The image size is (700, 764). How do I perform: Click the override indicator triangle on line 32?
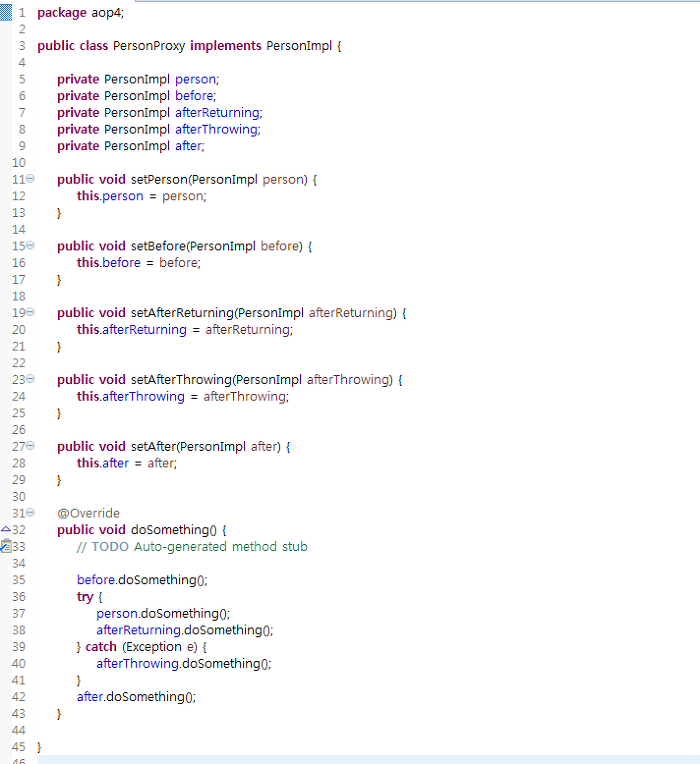pos(6,529)
